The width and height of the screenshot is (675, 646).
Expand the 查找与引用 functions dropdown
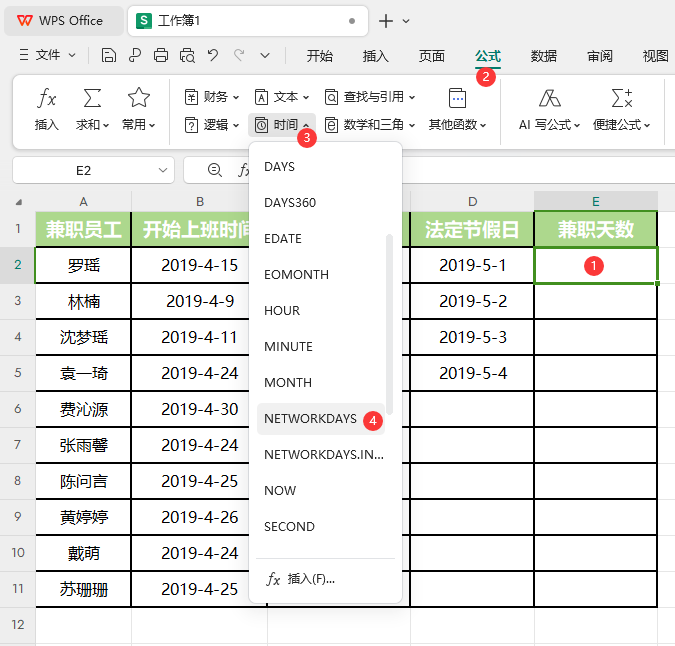pyautogui.click(x=369, y=97)
